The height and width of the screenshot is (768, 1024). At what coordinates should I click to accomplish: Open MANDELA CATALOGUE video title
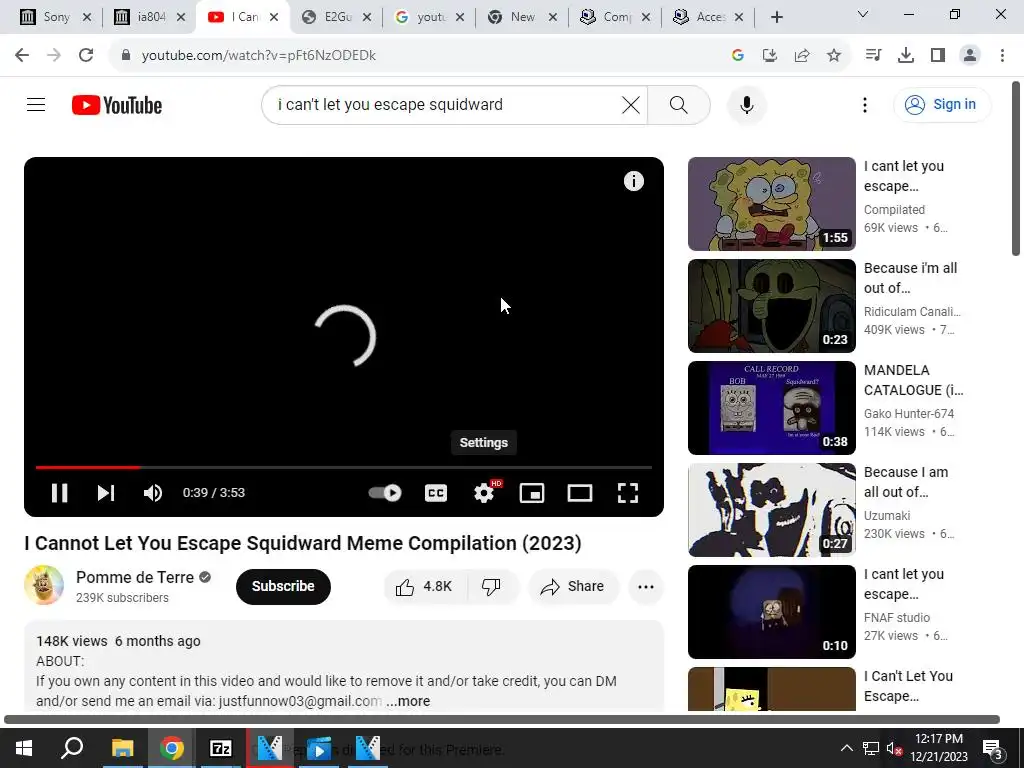(913, 380)
